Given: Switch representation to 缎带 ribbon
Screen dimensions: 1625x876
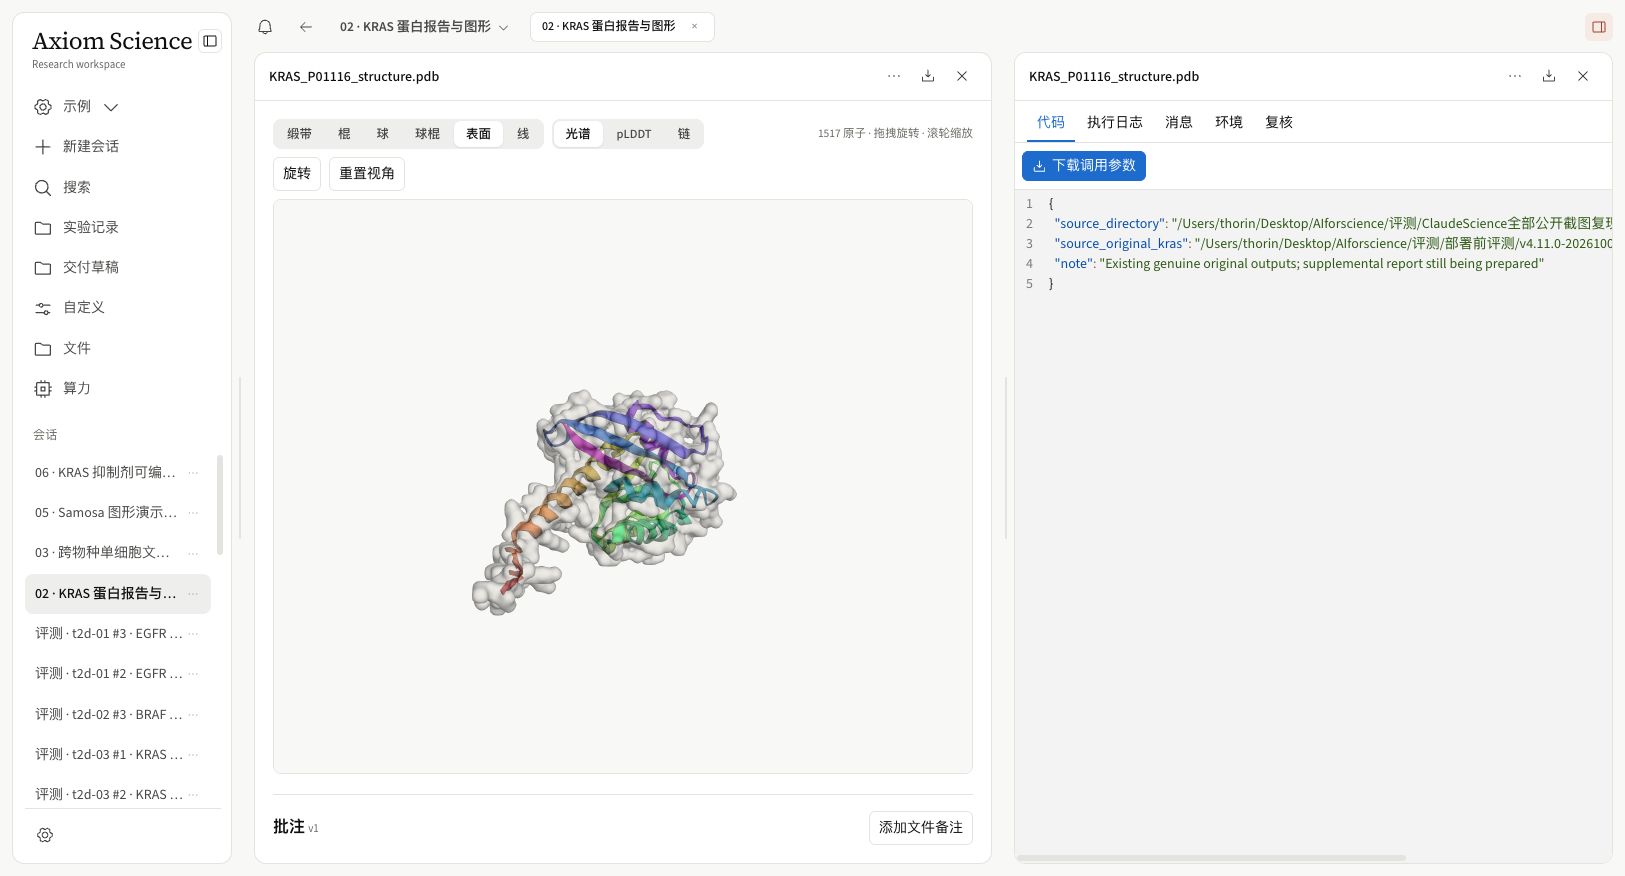Looking at the screenshot, I should pos(299,134).
